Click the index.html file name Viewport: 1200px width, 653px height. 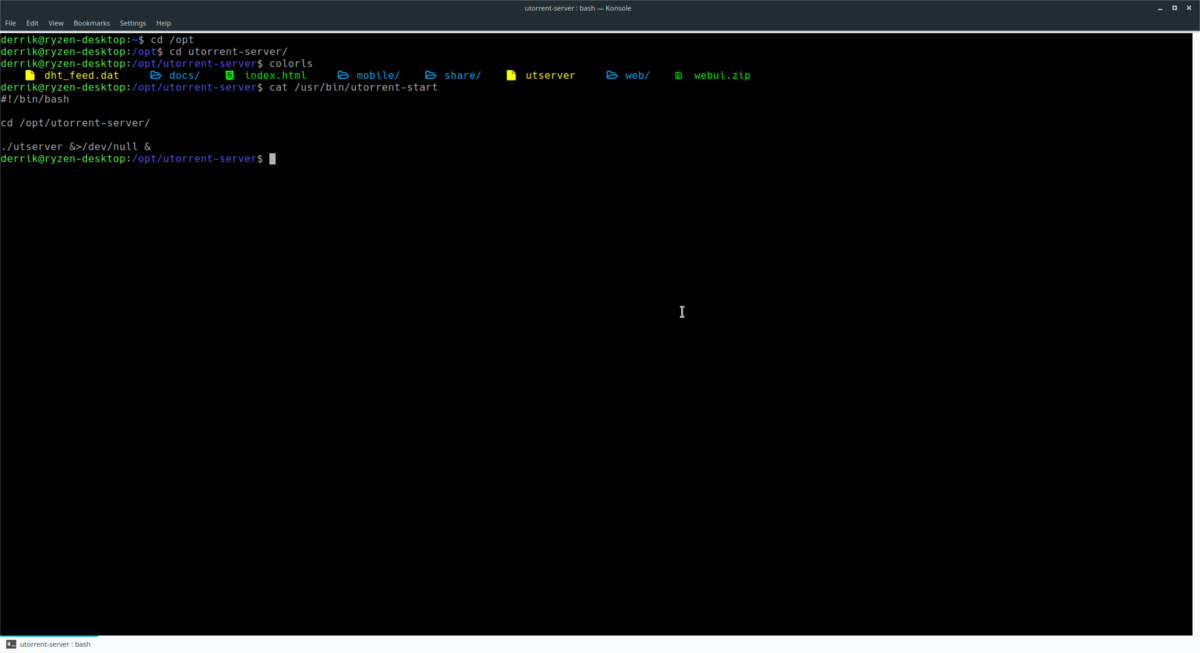275,75
